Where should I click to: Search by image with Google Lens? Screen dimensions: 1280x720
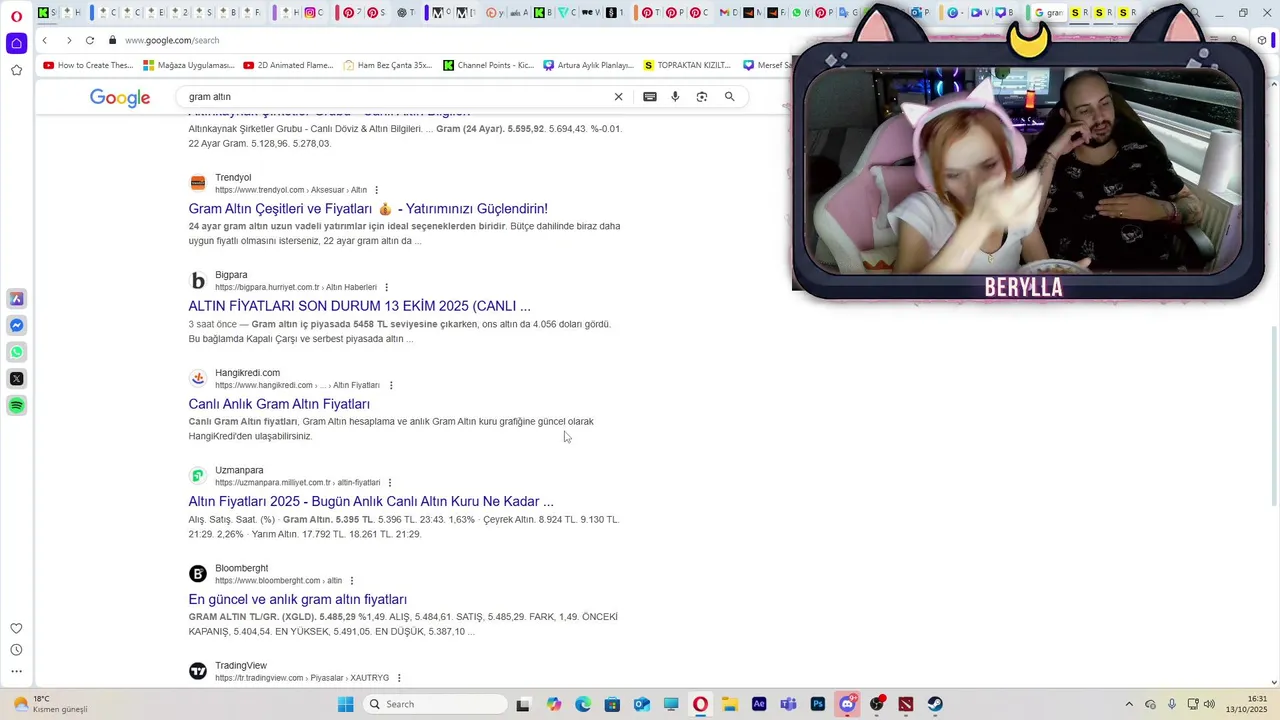702,97
